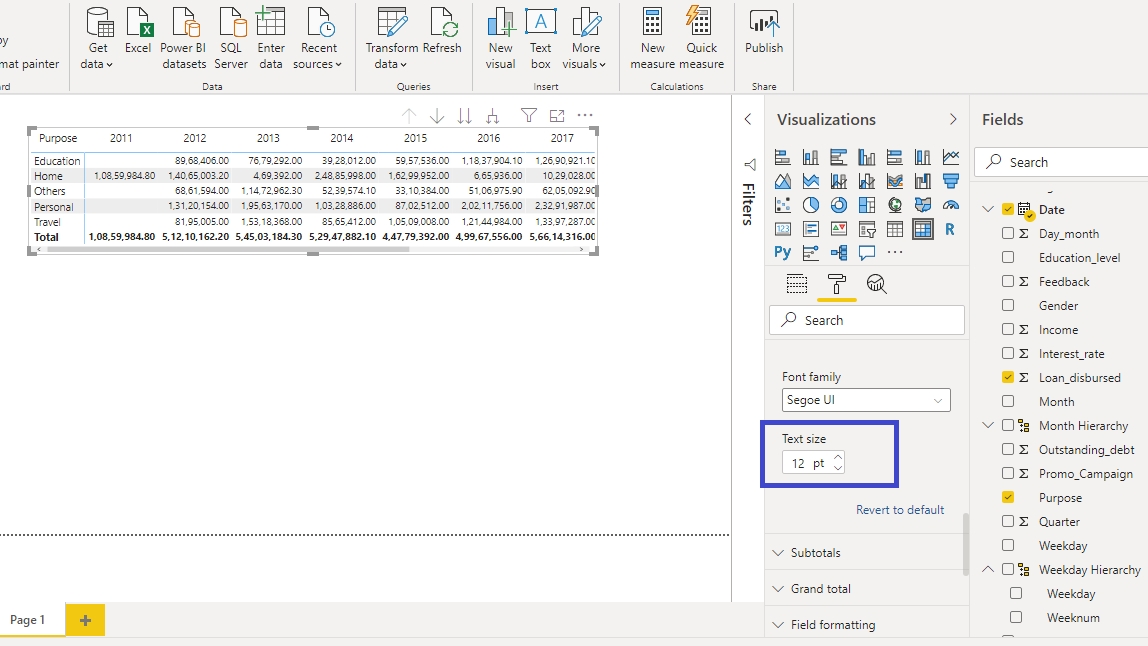Uncheck the Loan_disbursed field

coord(1008,378)
